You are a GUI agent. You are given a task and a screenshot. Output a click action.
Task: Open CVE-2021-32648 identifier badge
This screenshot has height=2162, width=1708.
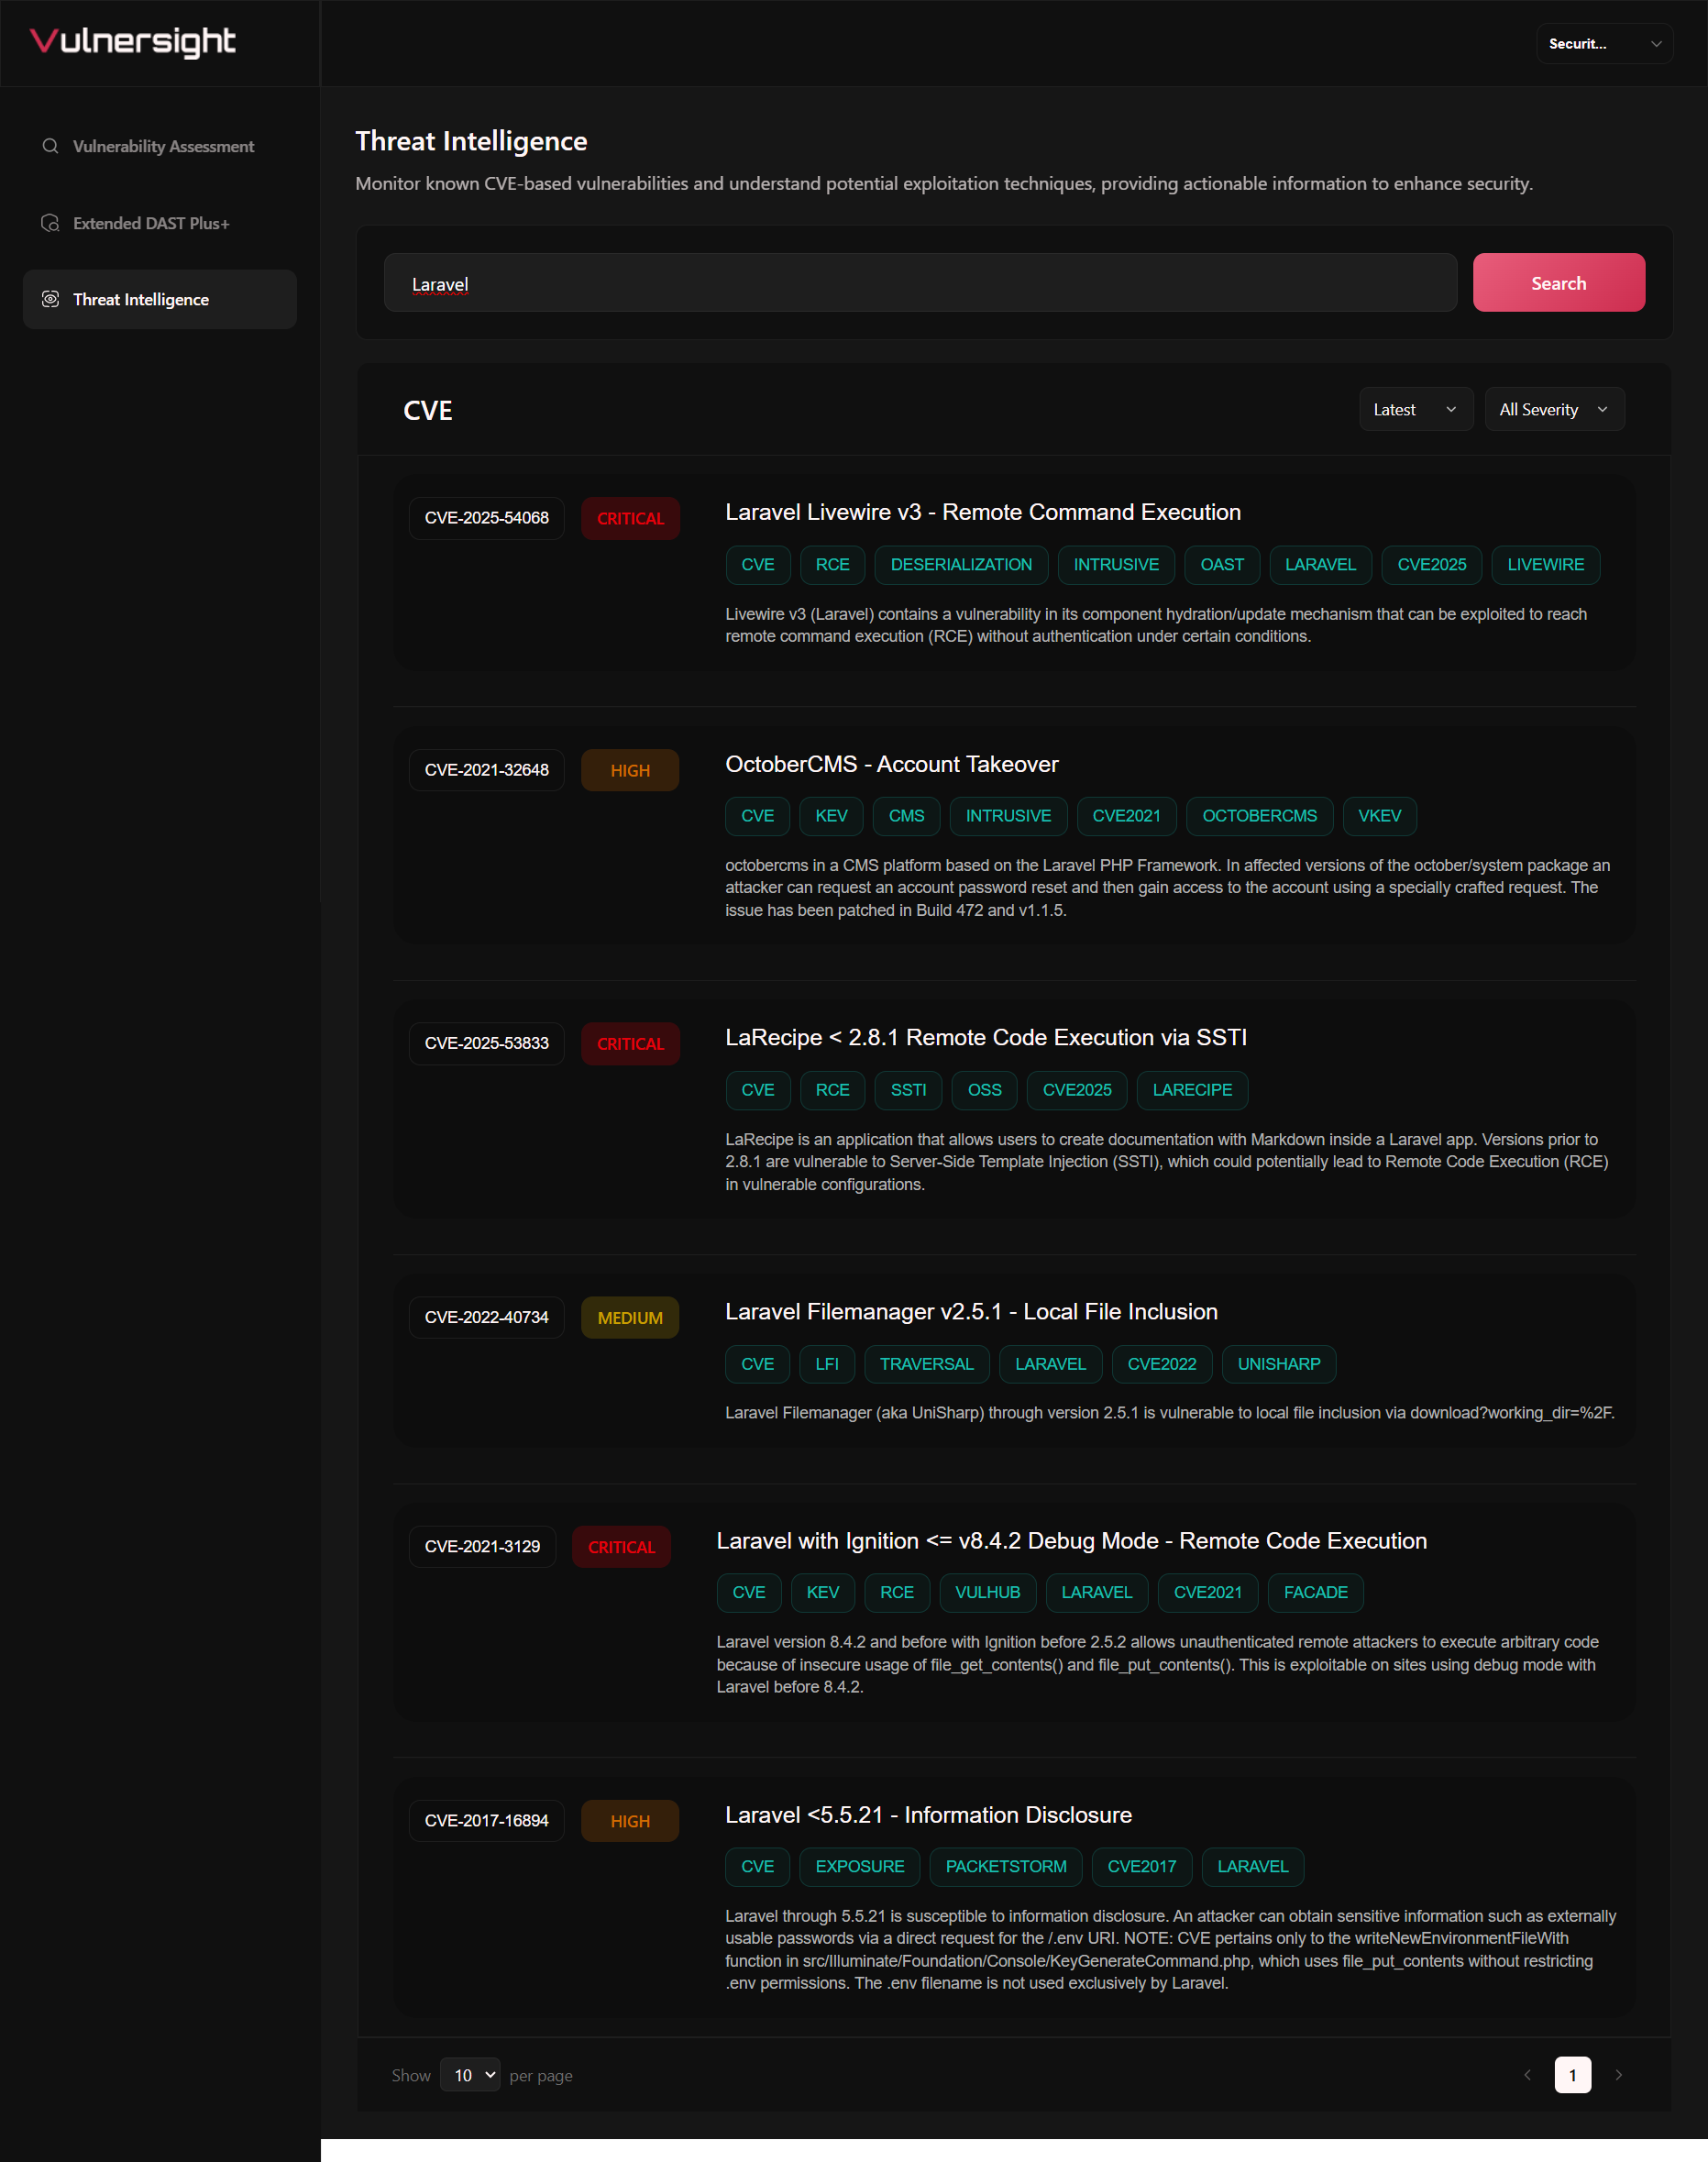(486, 770)
